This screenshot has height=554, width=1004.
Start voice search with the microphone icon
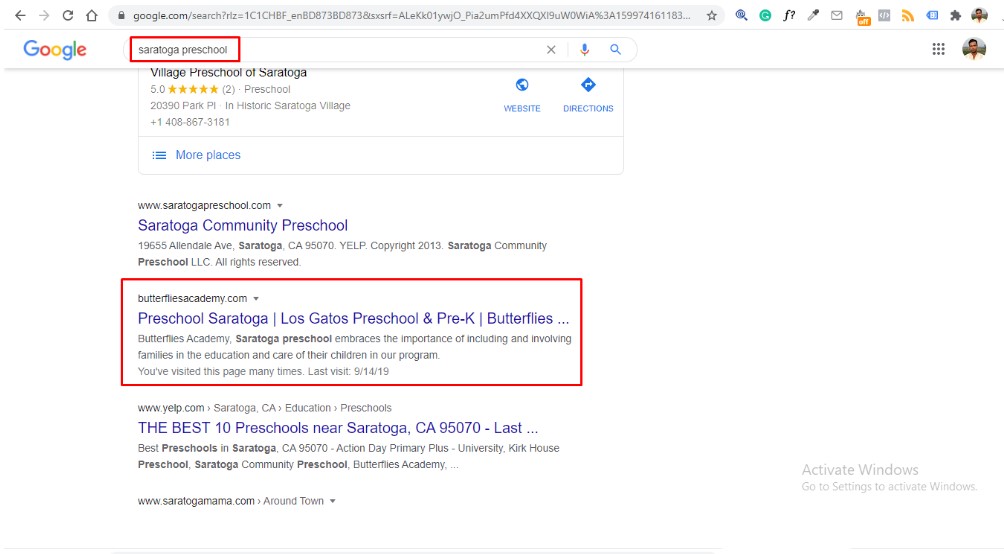(585, 50)
